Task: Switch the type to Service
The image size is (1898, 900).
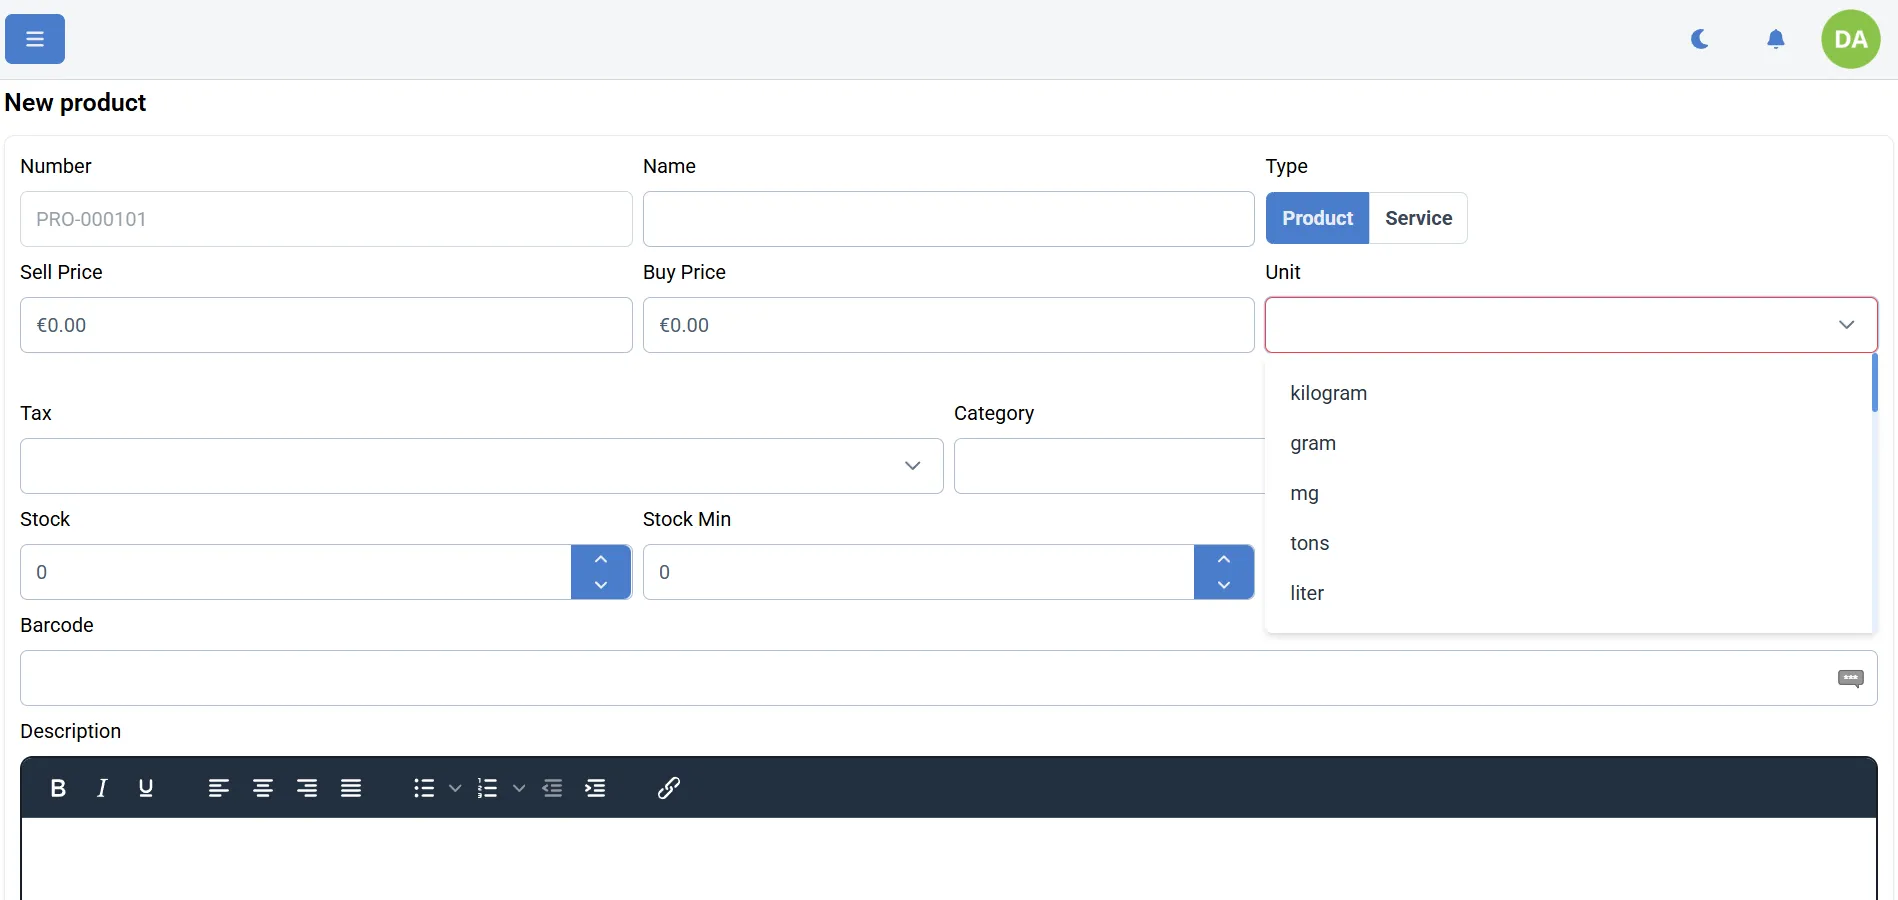Action: tap(1418, 218)
